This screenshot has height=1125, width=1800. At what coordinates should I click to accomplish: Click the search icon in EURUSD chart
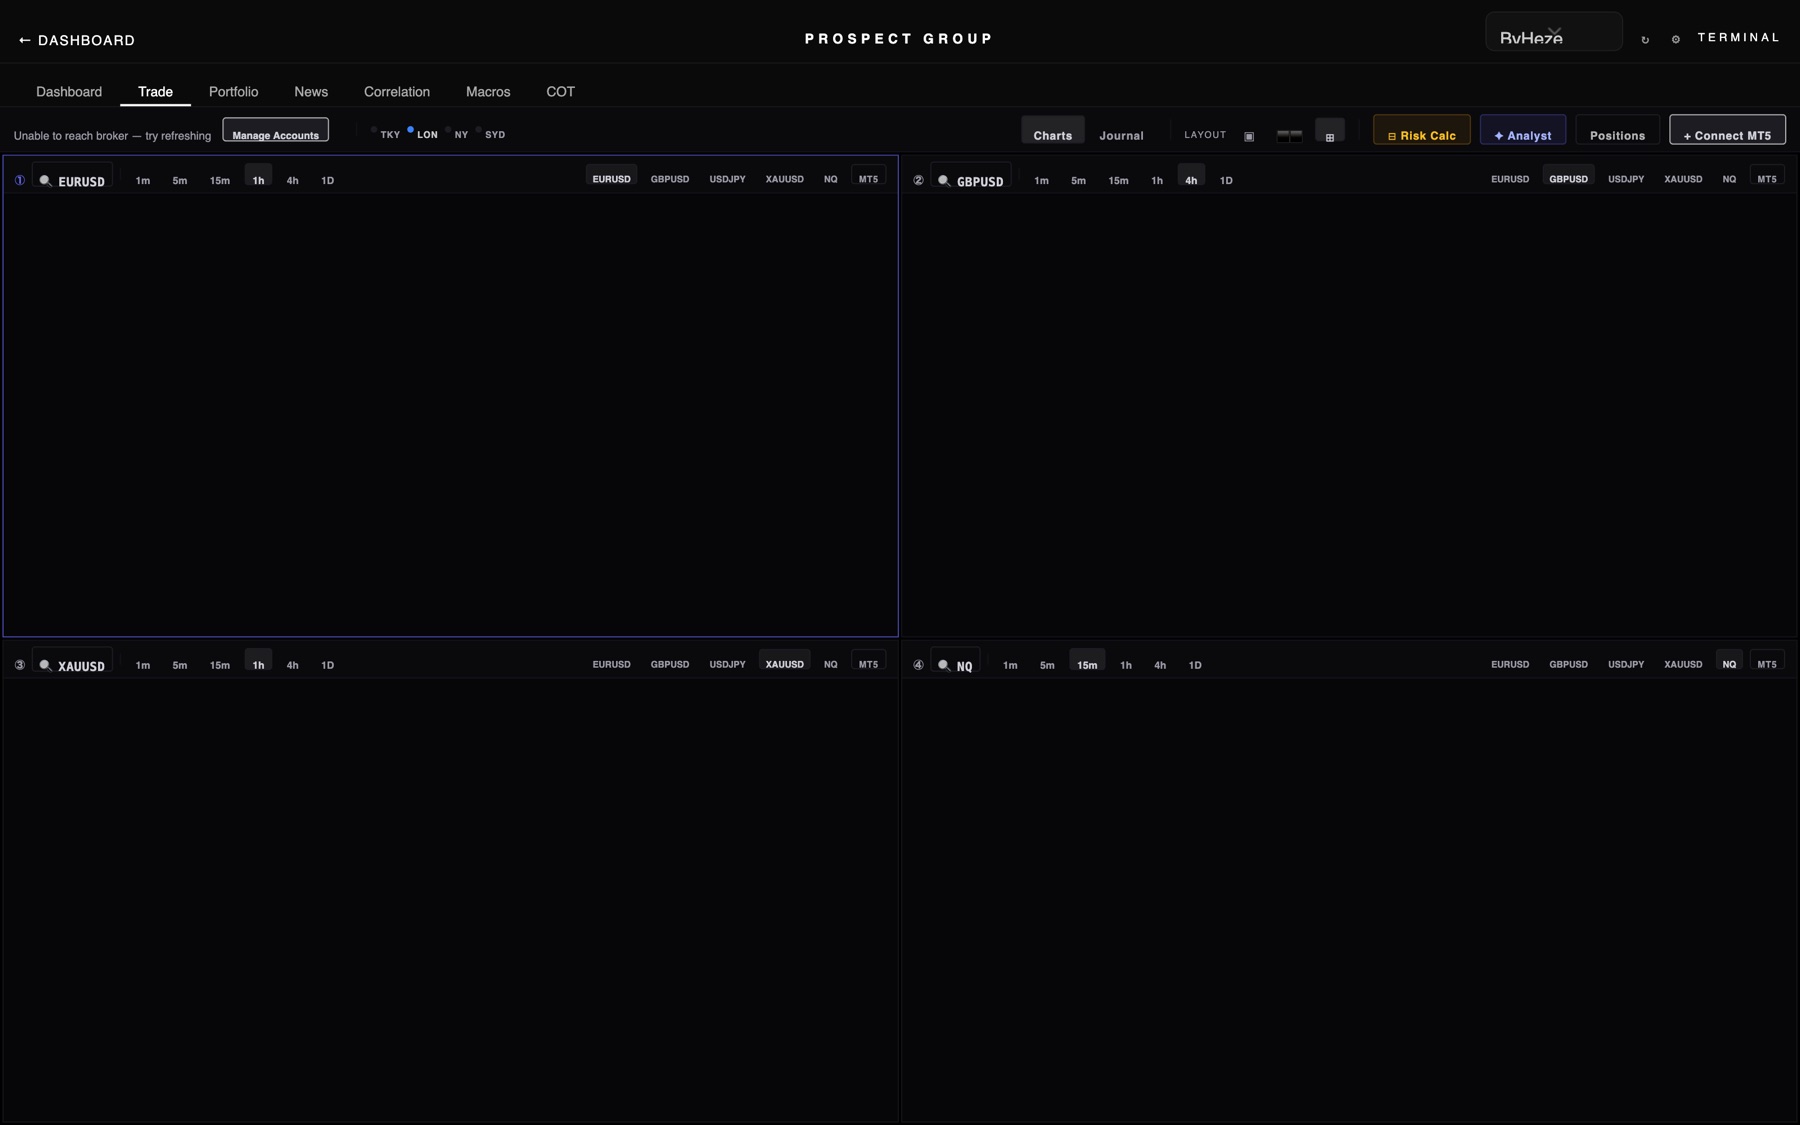45,181
